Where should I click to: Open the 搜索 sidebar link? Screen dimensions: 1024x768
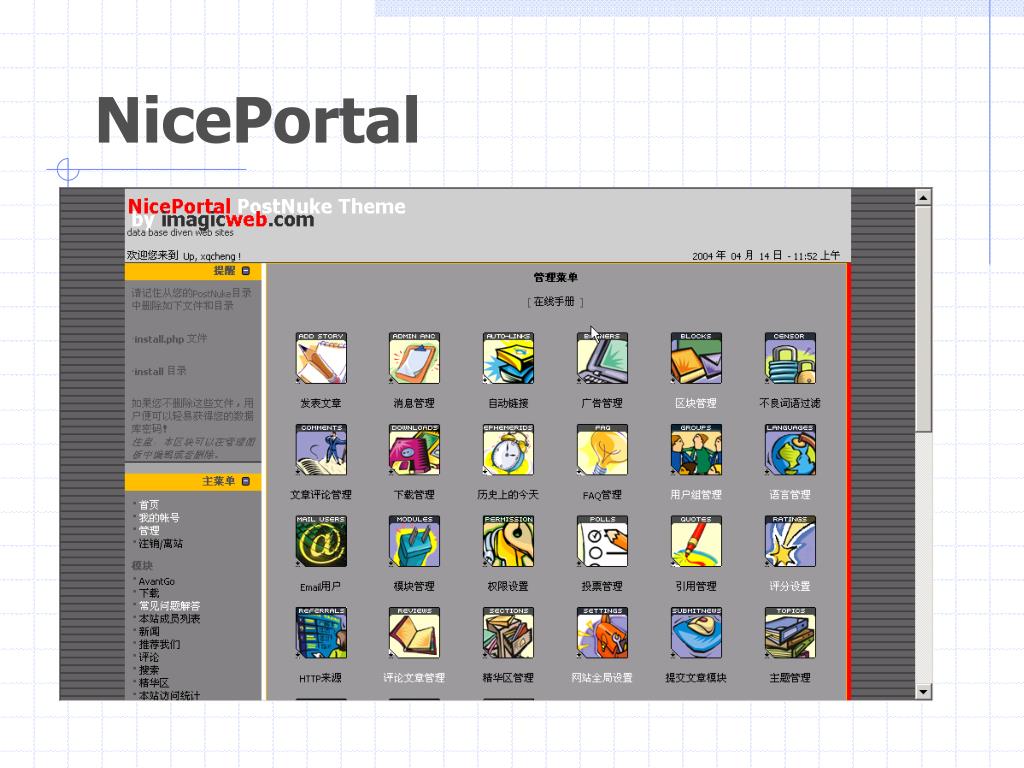pyautogui.click(x=148, y=670)
